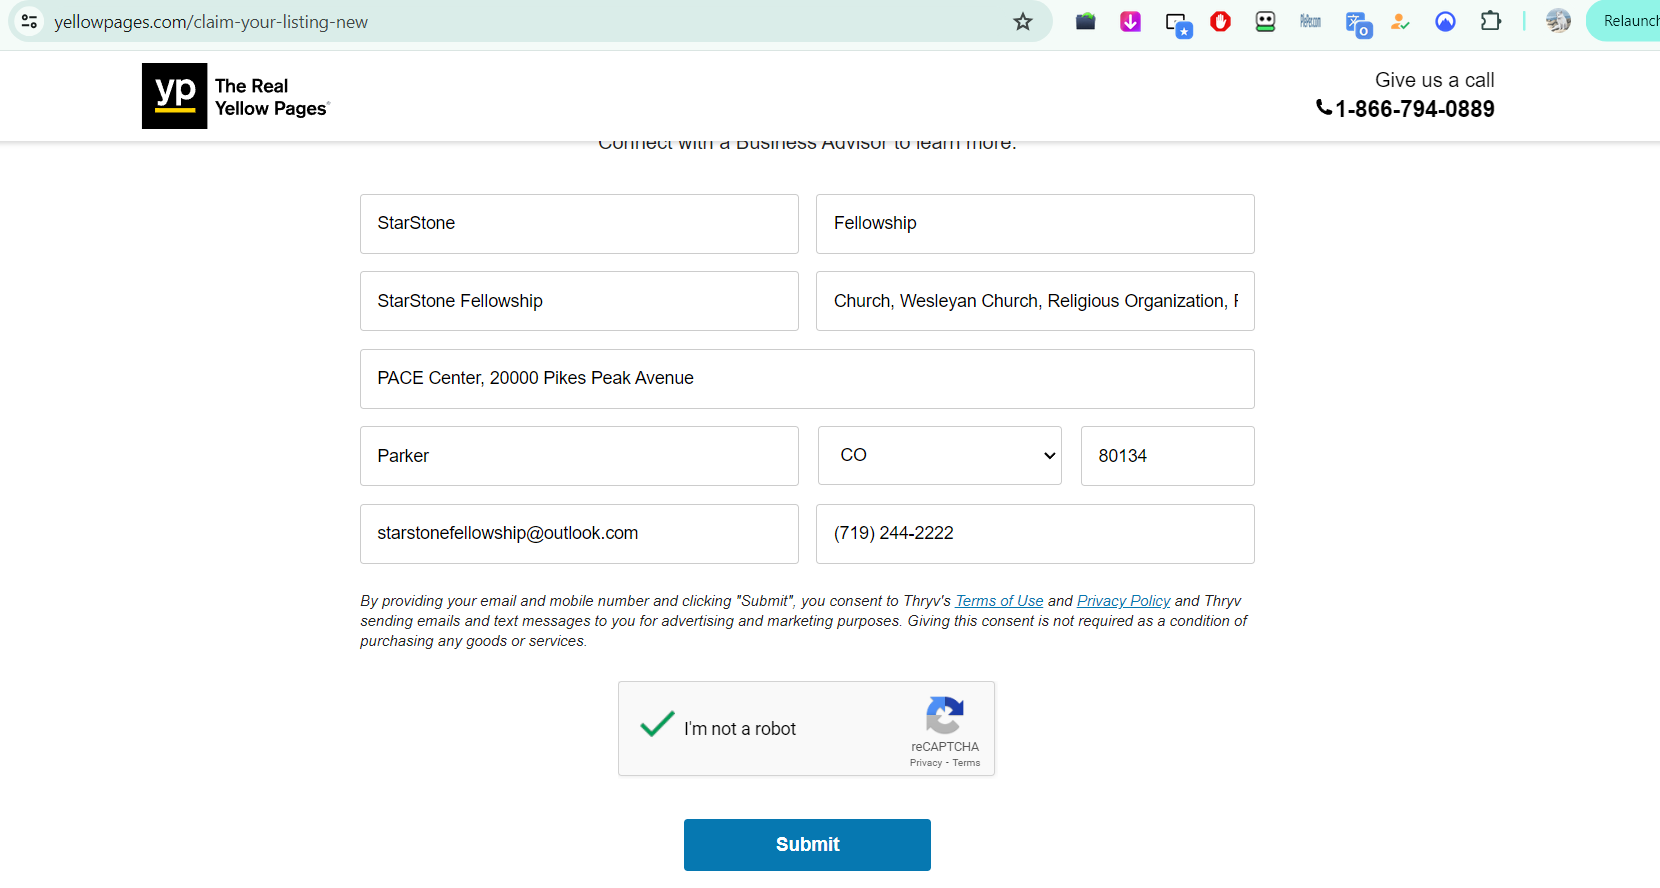Open the Terms of Use link
The height and width of the screenshot is (888, 1660).
(999, 601)
